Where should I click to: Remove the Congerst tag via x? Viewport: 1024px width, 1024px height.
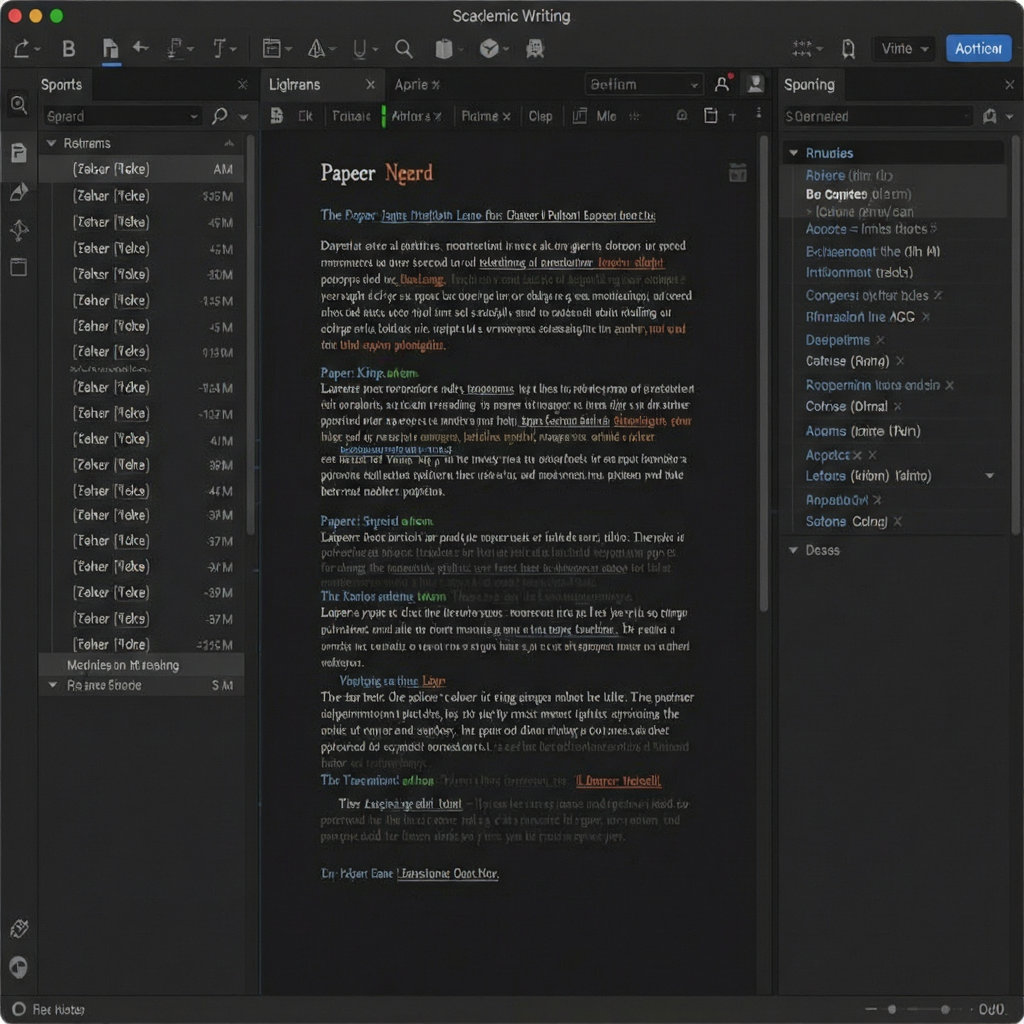point(938,295)
